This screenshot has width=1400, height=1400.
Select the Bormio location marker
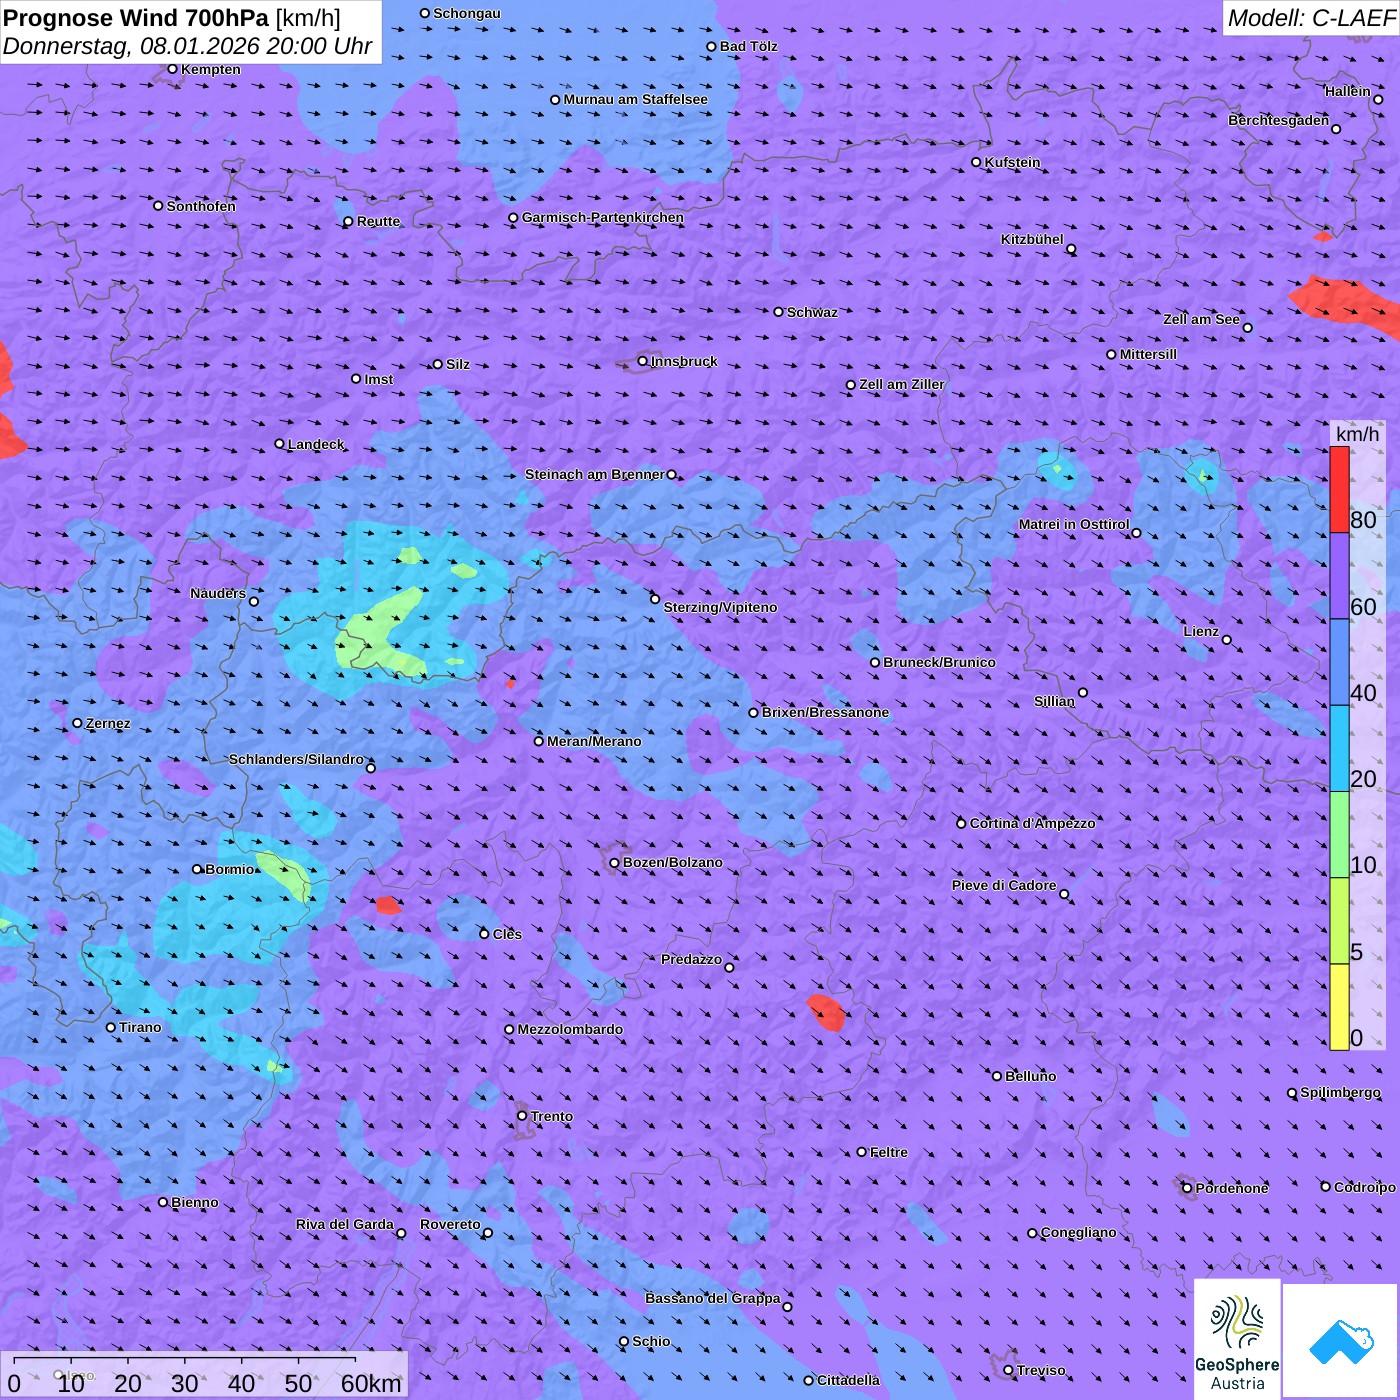[x=197, y=869]
